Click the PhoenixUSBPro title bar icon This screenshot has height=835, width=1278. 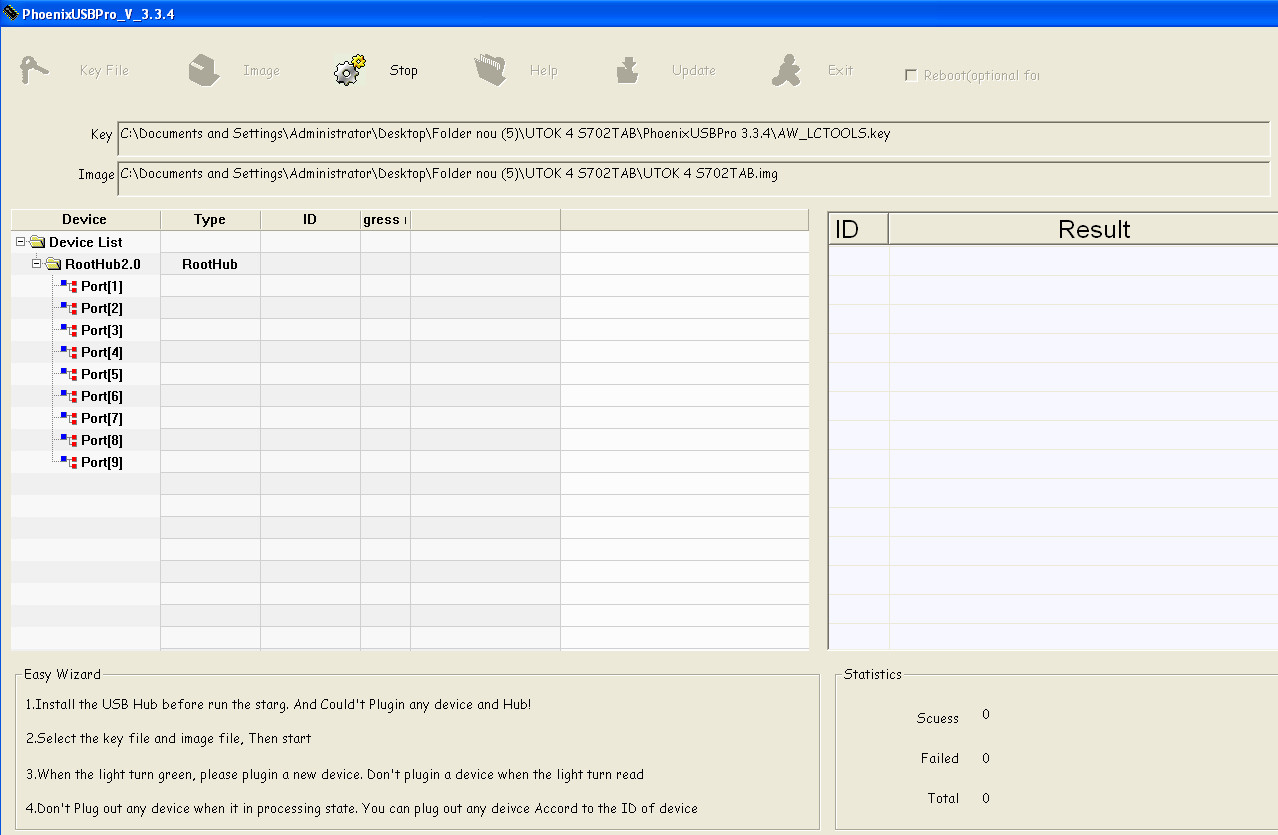tap(11, 13)
